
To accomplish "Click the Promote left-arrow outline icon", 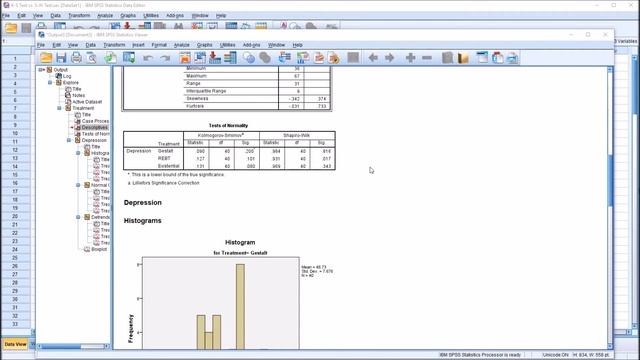I will (373, 58).
